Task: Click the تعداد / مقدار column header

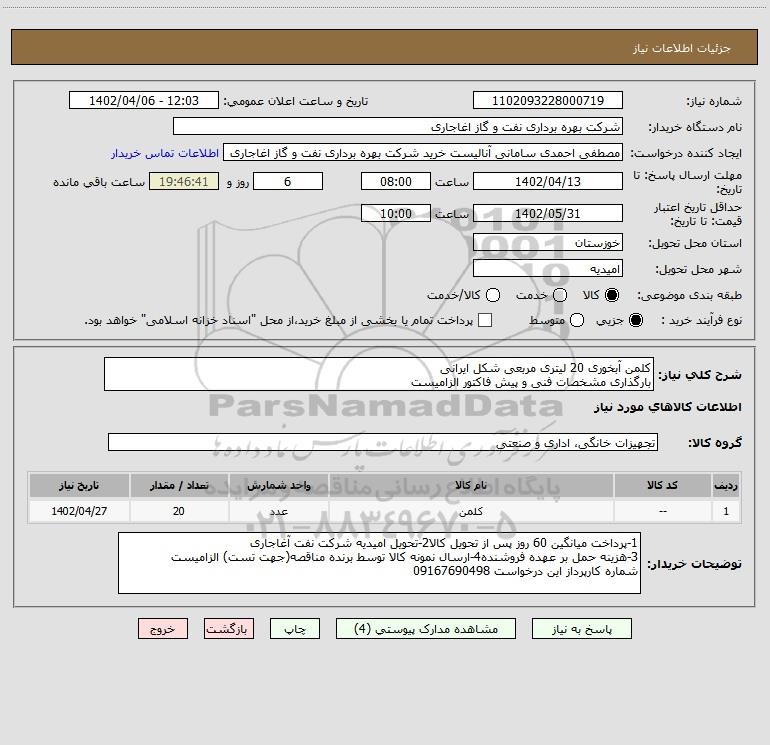Action: click(x=179, y=485)
